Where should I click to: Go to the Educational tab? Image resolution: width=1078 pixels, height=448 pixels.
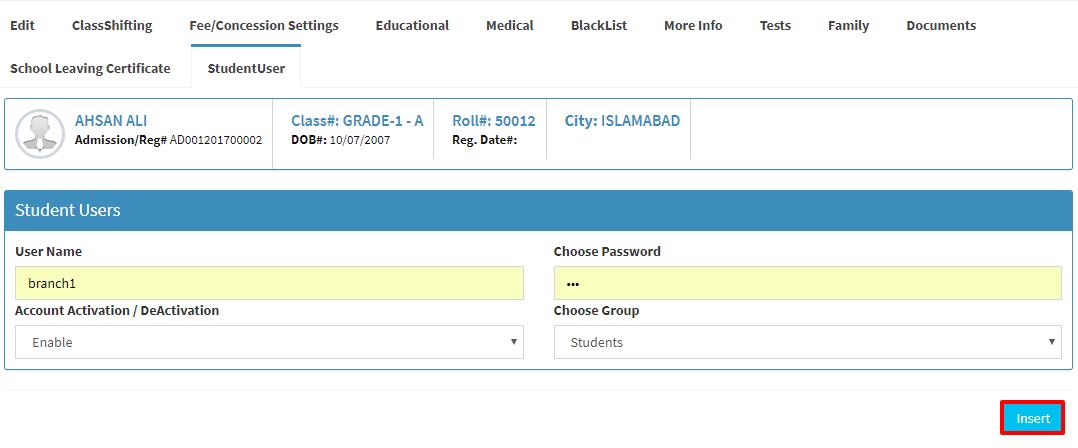pos(412,25)
